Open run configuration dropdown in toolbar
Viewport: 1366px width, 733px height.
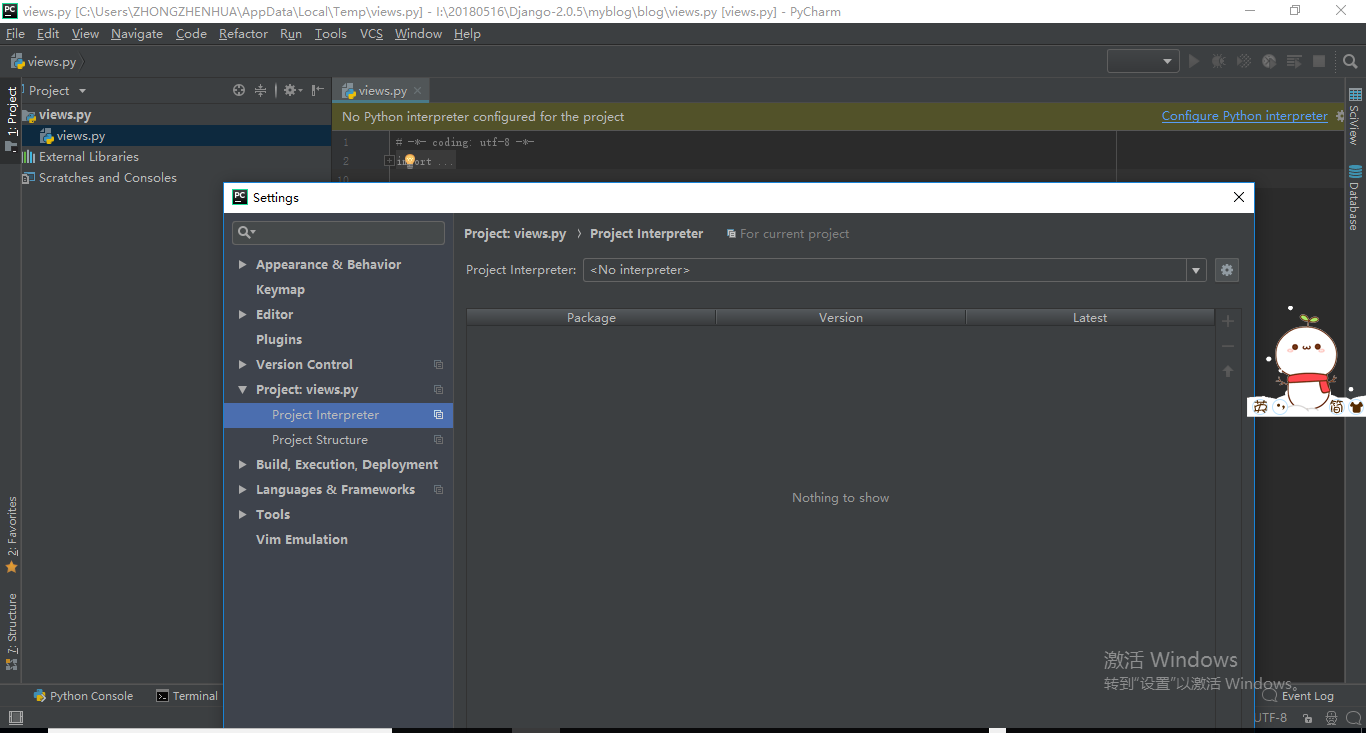click(1143, 61)
